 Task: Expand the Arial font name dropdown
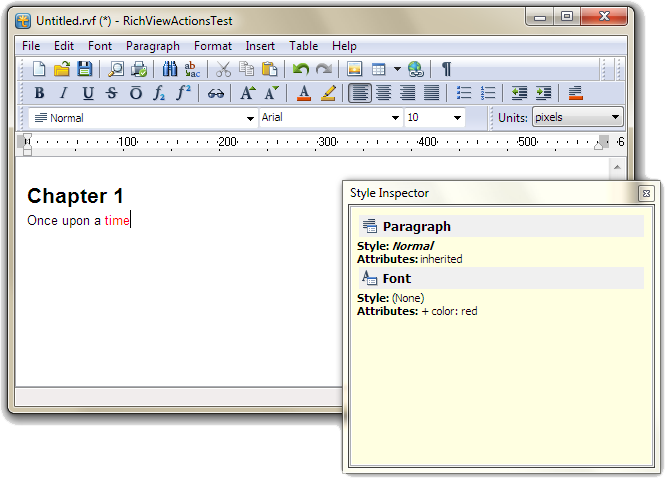(395, 118)
